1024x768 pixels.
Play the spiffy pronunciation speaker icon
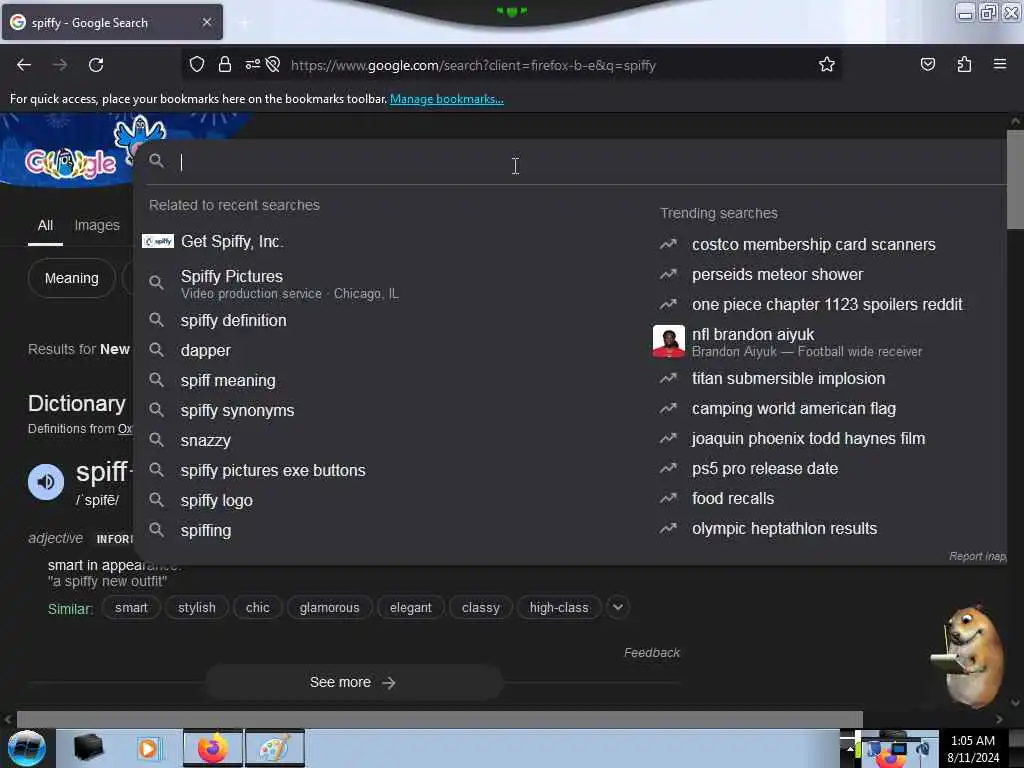[x=46, y=482]
